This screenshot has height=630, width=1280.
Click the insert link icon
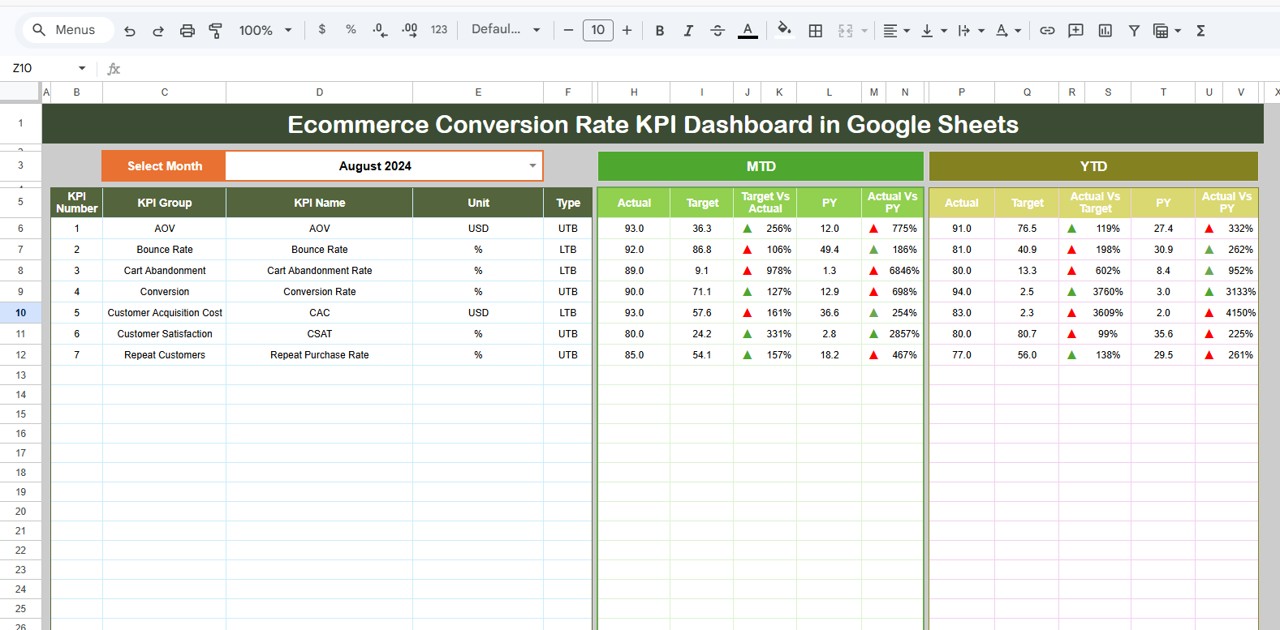1047,31
